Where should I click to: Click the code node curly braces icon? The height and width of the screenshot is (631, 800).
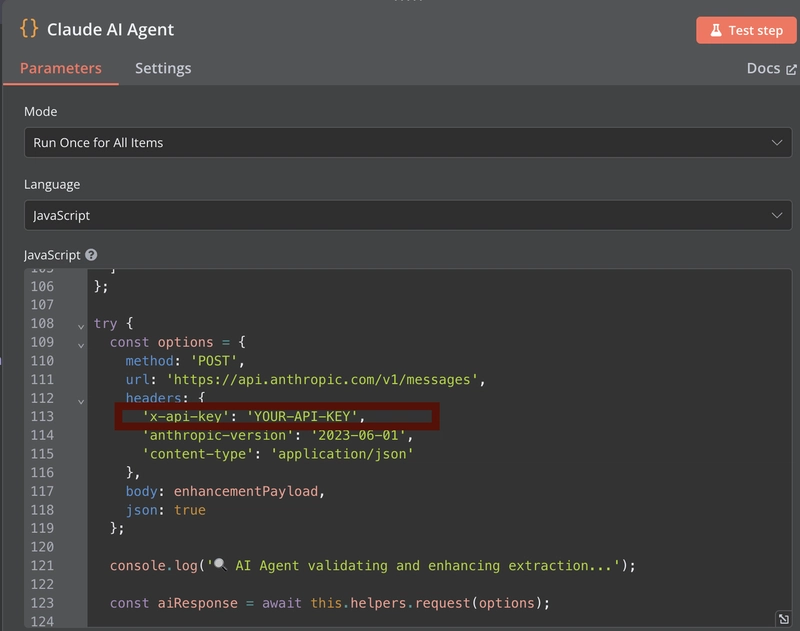(29, 29)
